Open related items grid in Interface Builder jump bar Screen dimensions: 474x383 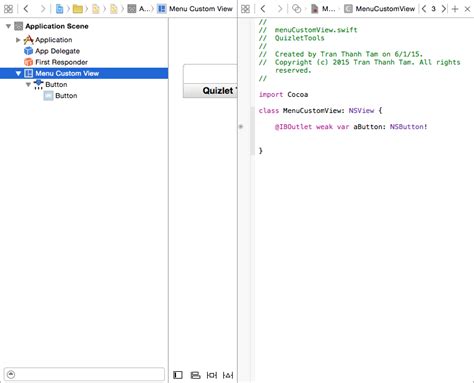8,9
